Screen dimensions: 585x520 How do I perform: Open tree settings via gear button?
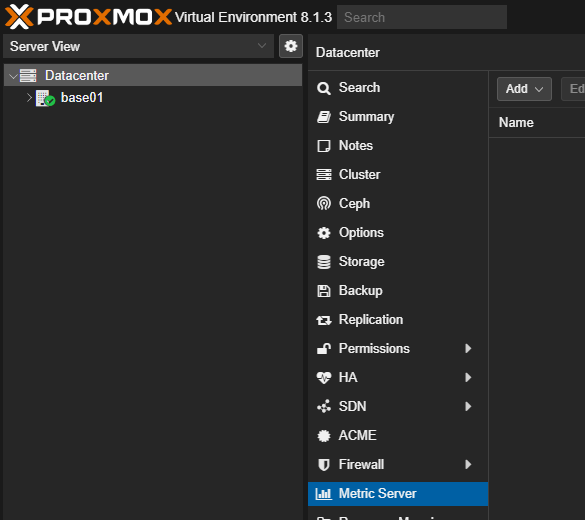point(291,46)
